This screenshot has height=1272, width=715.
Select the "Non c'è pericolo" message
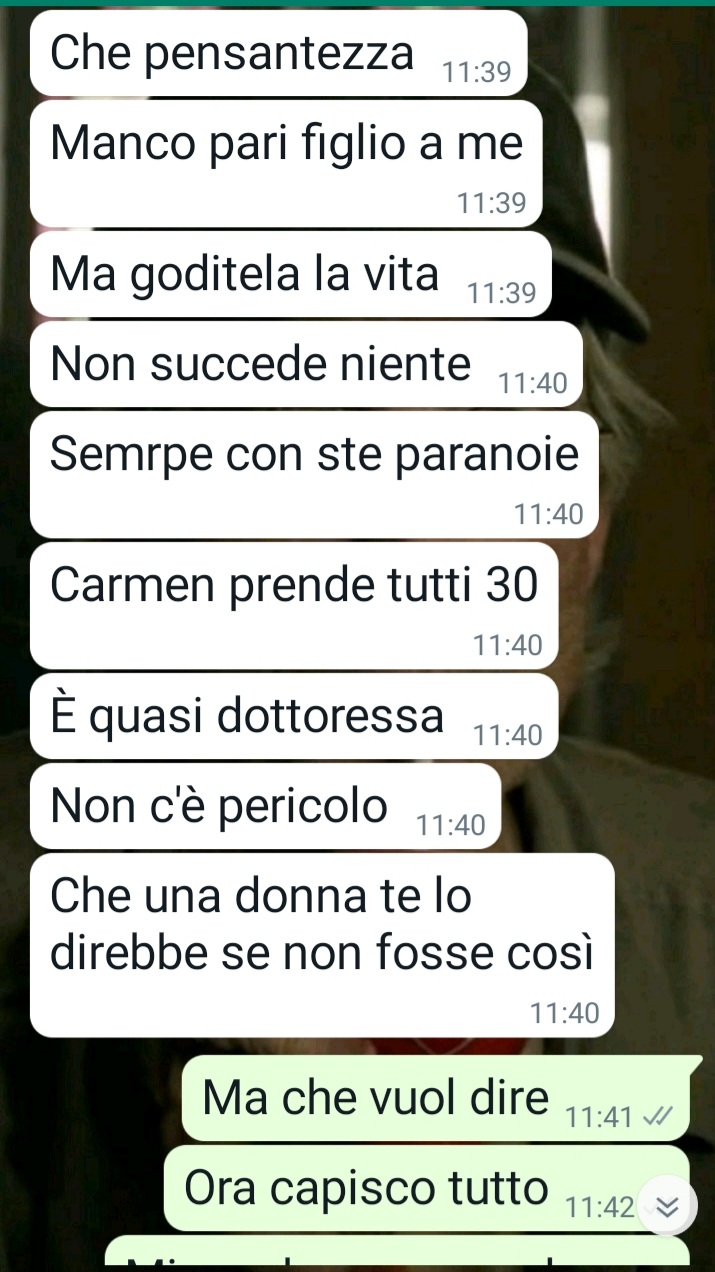(x=266, y=806)
